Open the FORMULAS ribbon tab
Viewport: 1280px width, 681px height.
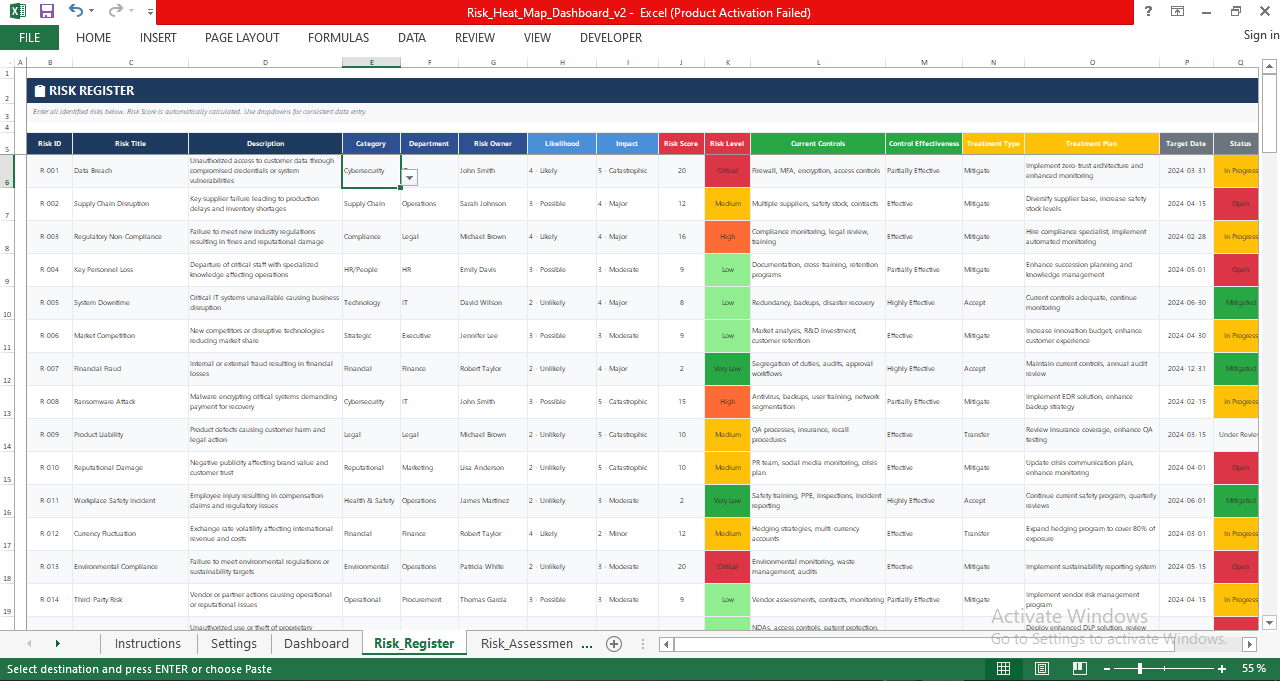338,37
